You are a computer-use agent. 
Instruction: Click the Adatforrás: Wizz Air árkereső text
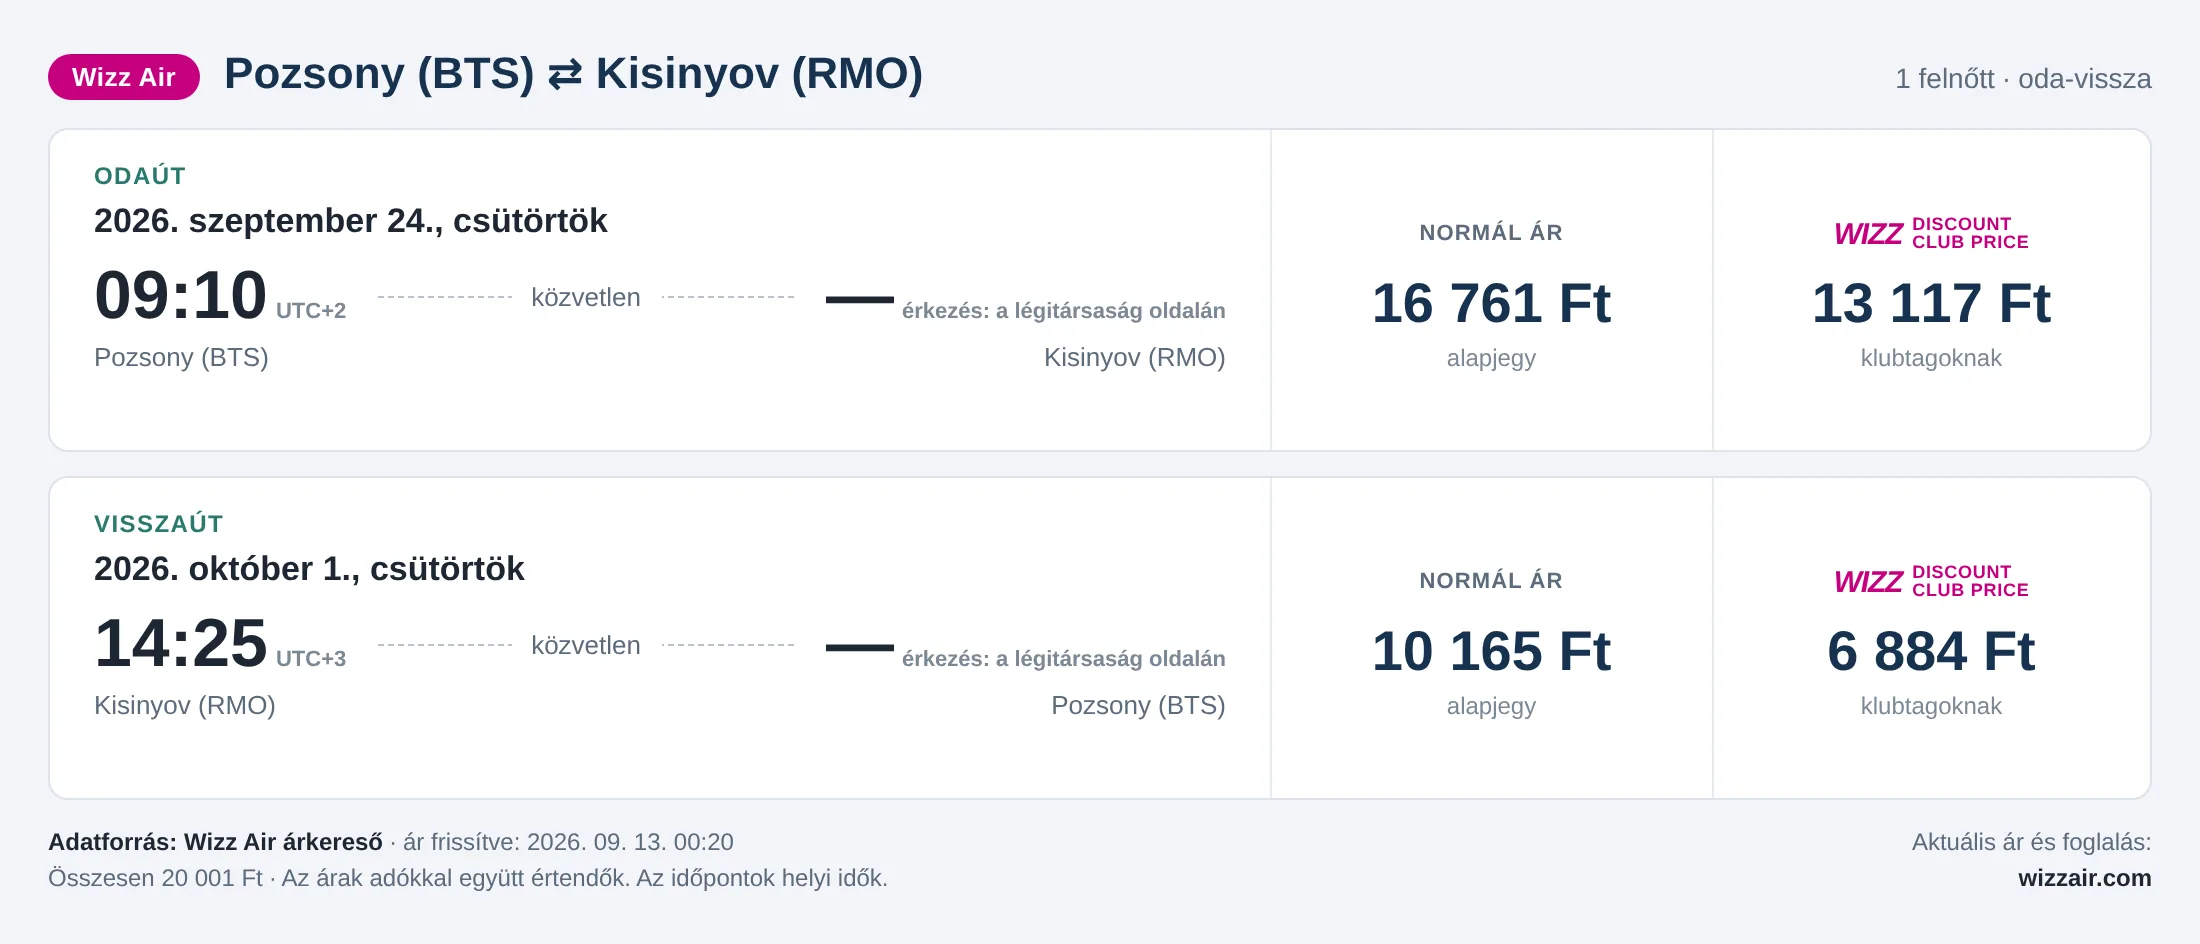[x=215, y=842]
